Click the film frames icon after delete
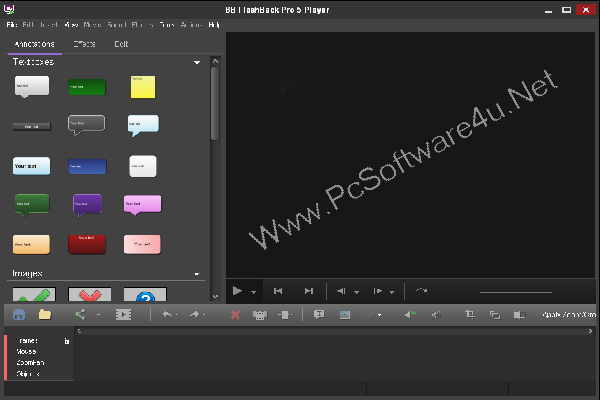This screenshot has height=400, width=600. [x=260, y=315]
